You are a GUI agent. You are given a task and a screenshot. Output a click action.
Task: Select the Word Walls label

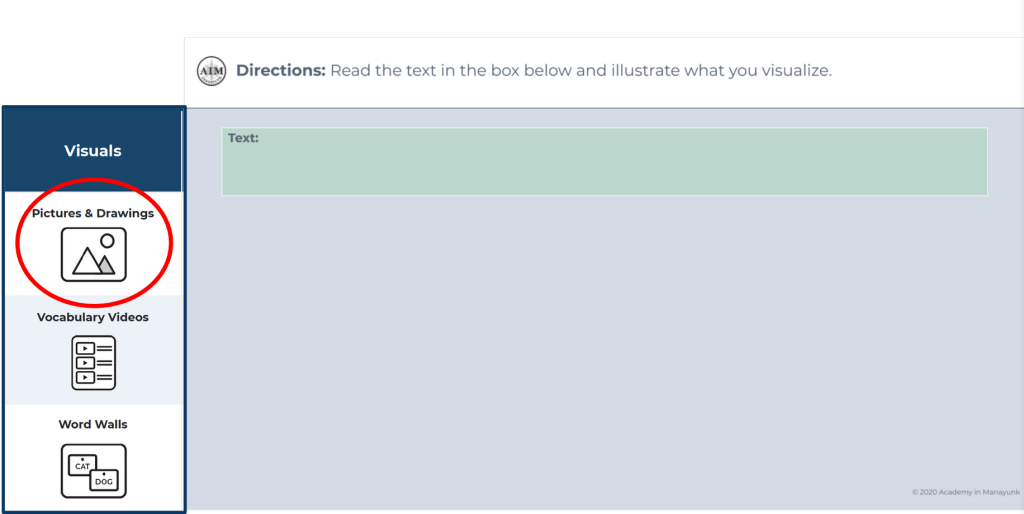[93, 424]
